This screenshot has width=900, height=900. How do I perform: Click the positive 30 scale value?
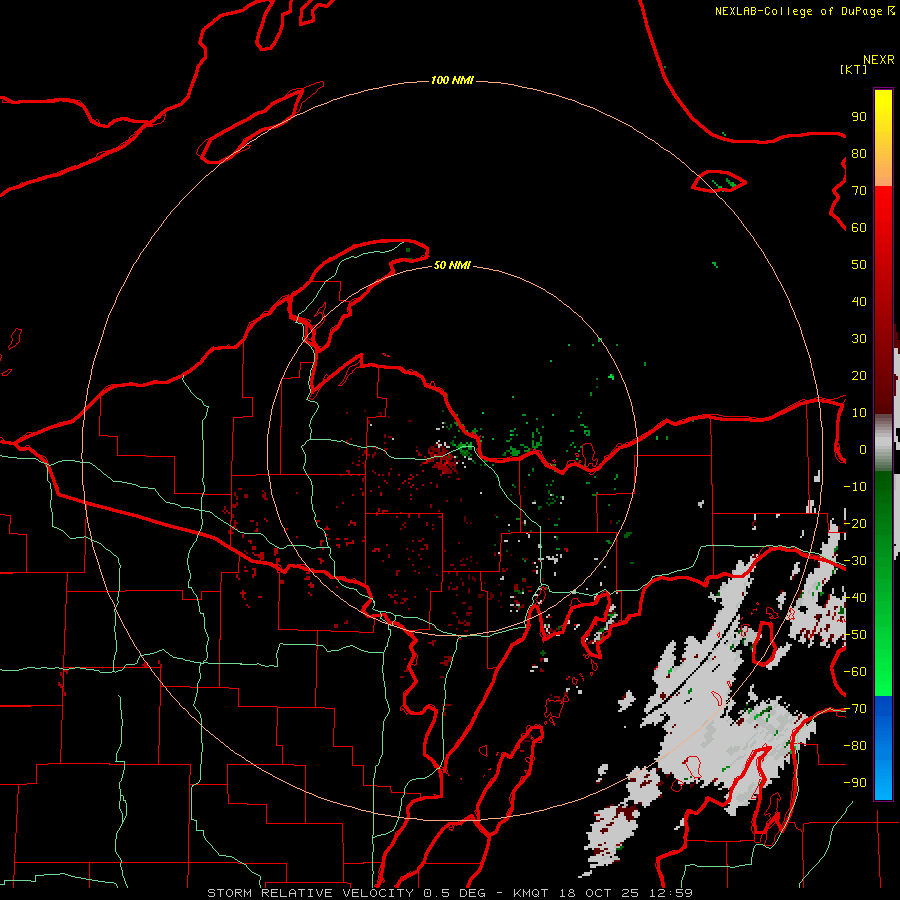click(x=859, y=339)
